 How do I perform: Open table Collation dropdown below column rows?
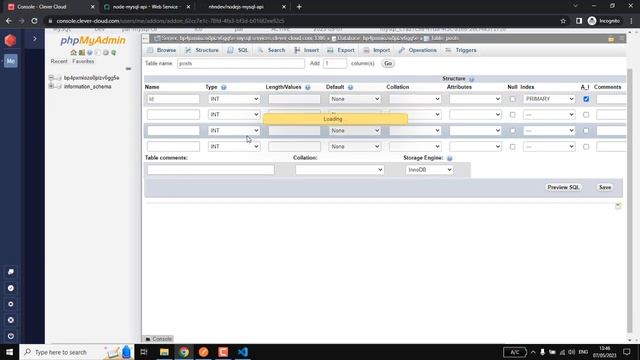pyautogui.click(x=340, y=170)
